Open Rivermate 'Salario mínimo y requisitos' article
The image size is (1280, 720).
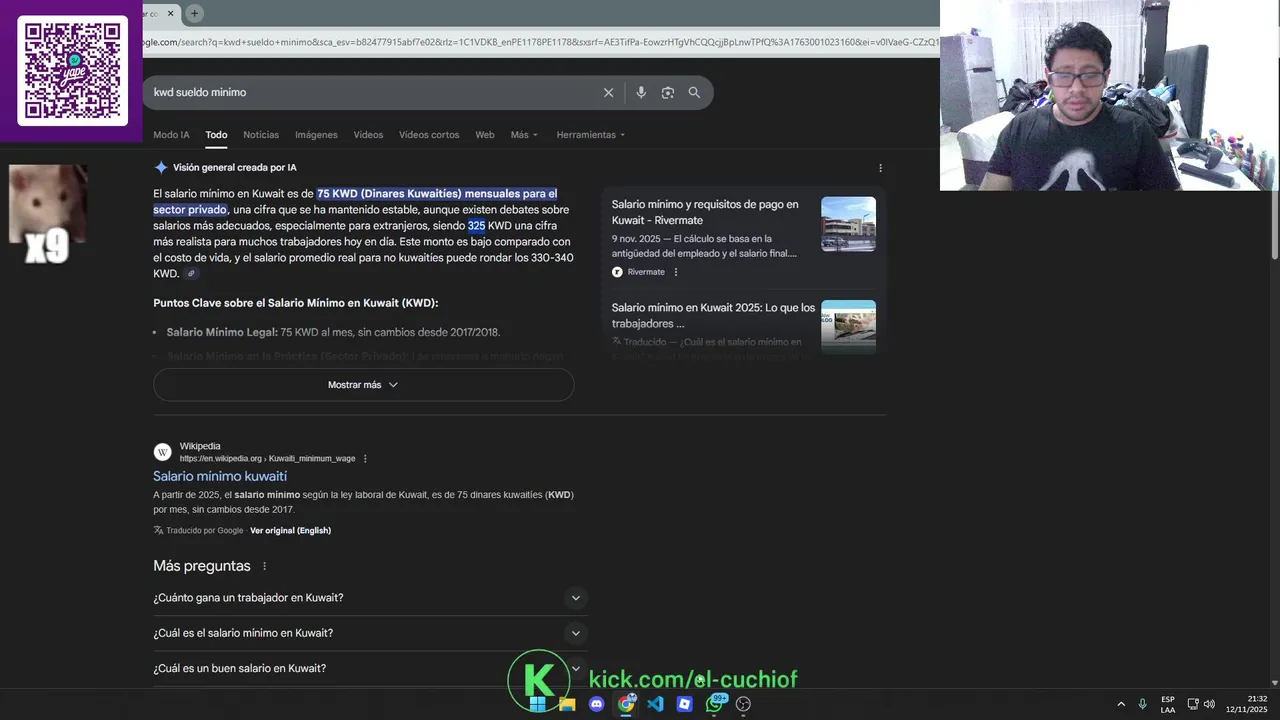pyautogui.click(x=705, y=212)
